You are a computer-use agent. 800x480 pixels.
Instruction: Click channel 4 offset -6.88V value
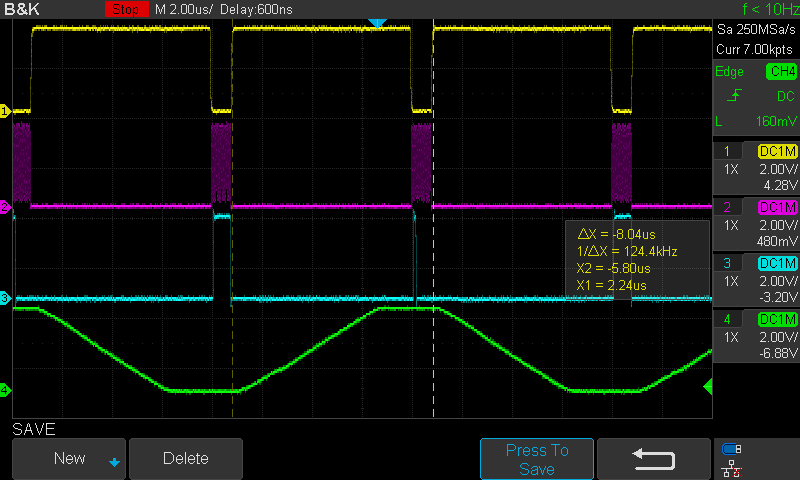coord(778,353)
